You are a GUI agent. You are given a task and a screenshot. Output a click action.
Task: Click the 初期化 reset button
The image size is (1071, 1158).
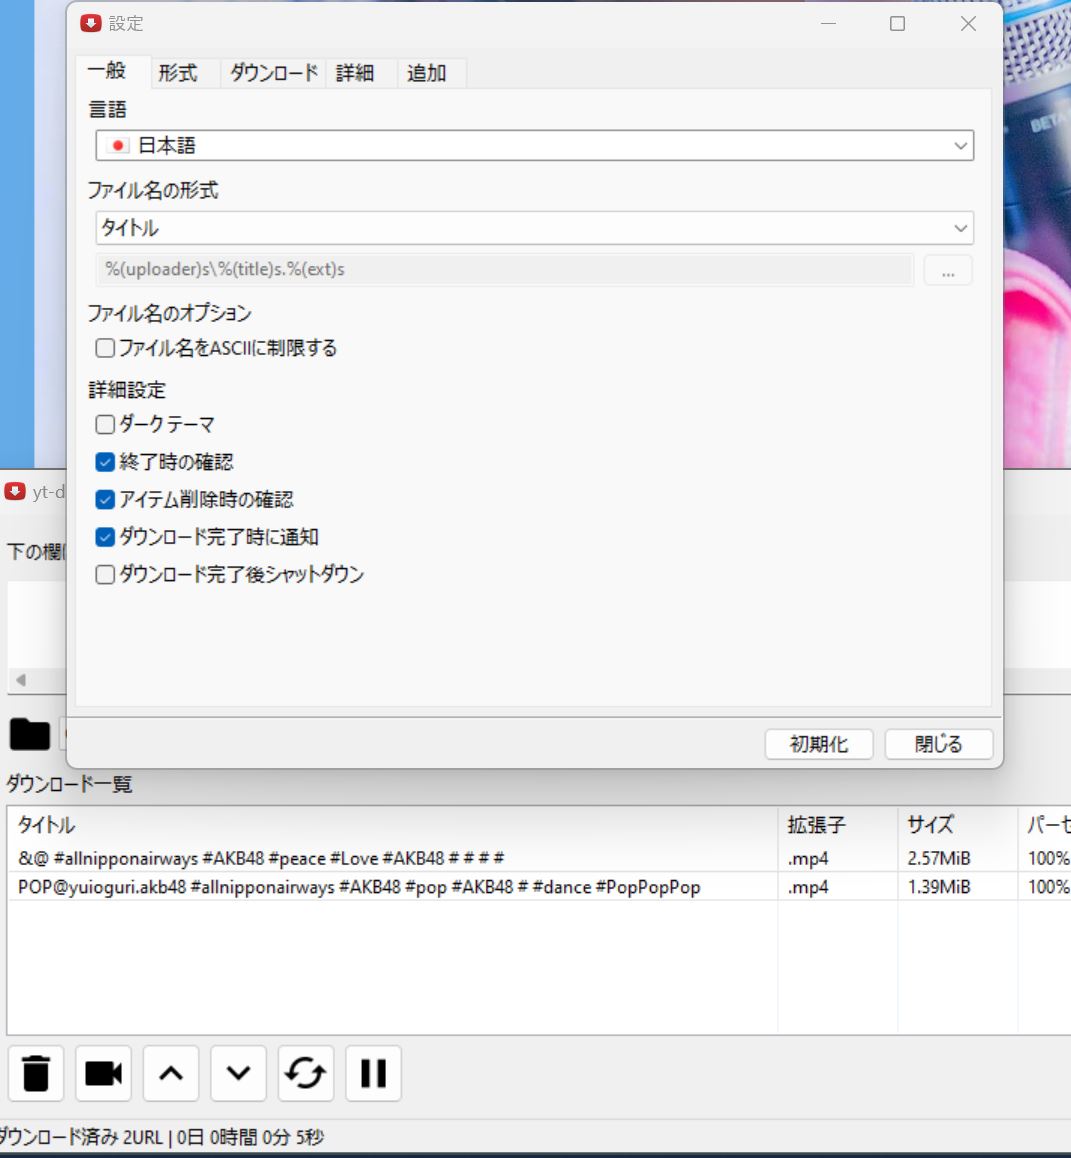(819, 744)
